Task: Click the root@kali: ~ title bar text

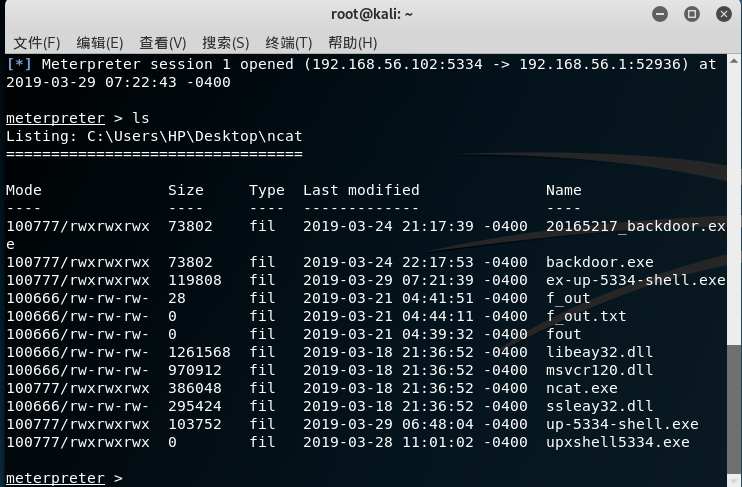Action: (x=371, y=14)
